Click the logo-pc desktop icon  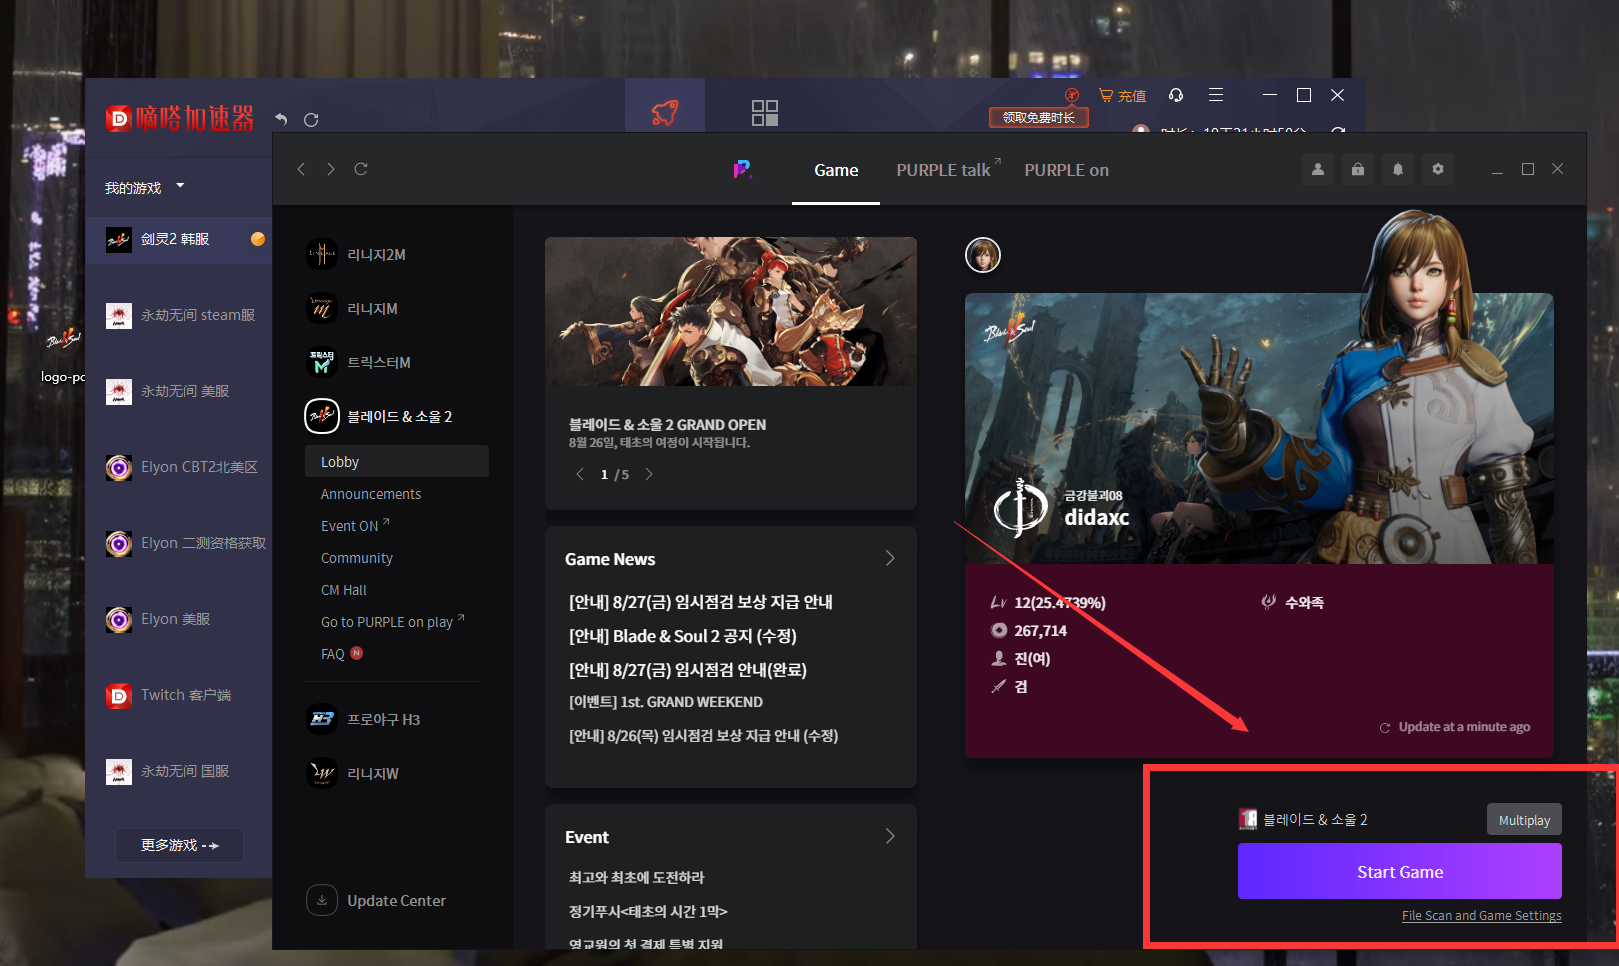click(x=63, y=353)
